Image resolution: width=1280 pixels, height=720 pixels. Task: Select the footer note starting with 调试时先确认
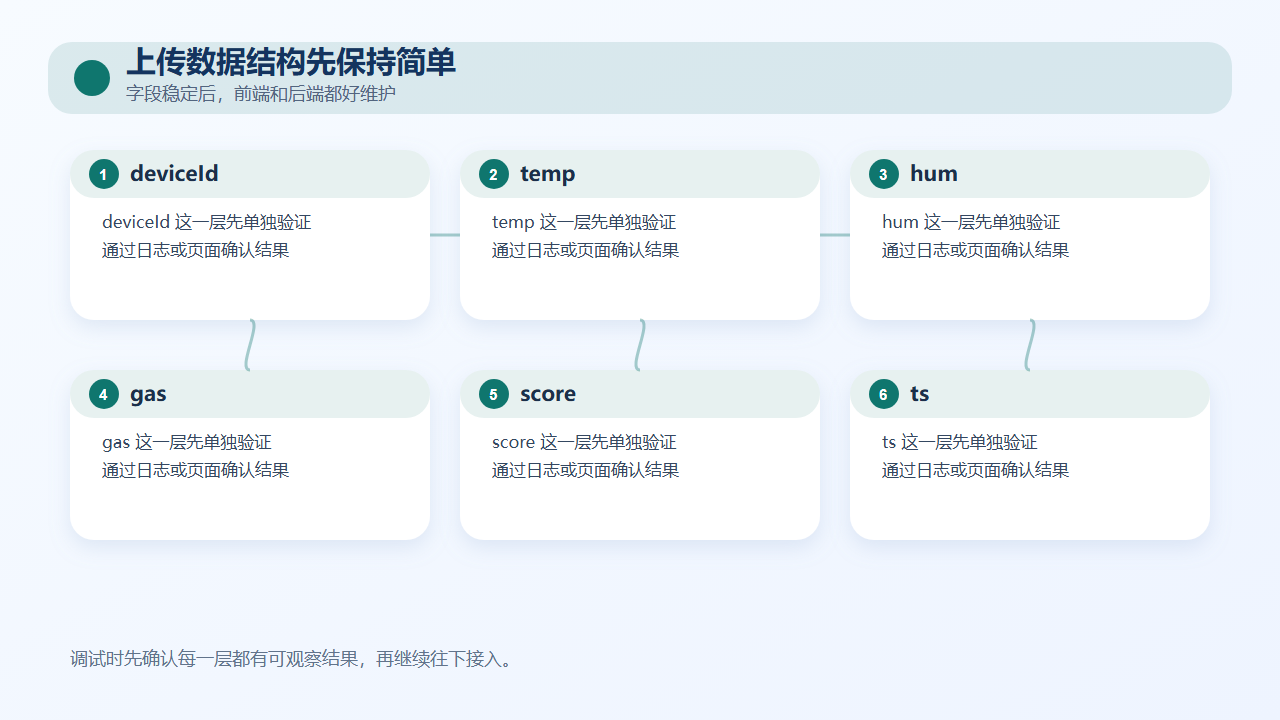tap(292, 659)
